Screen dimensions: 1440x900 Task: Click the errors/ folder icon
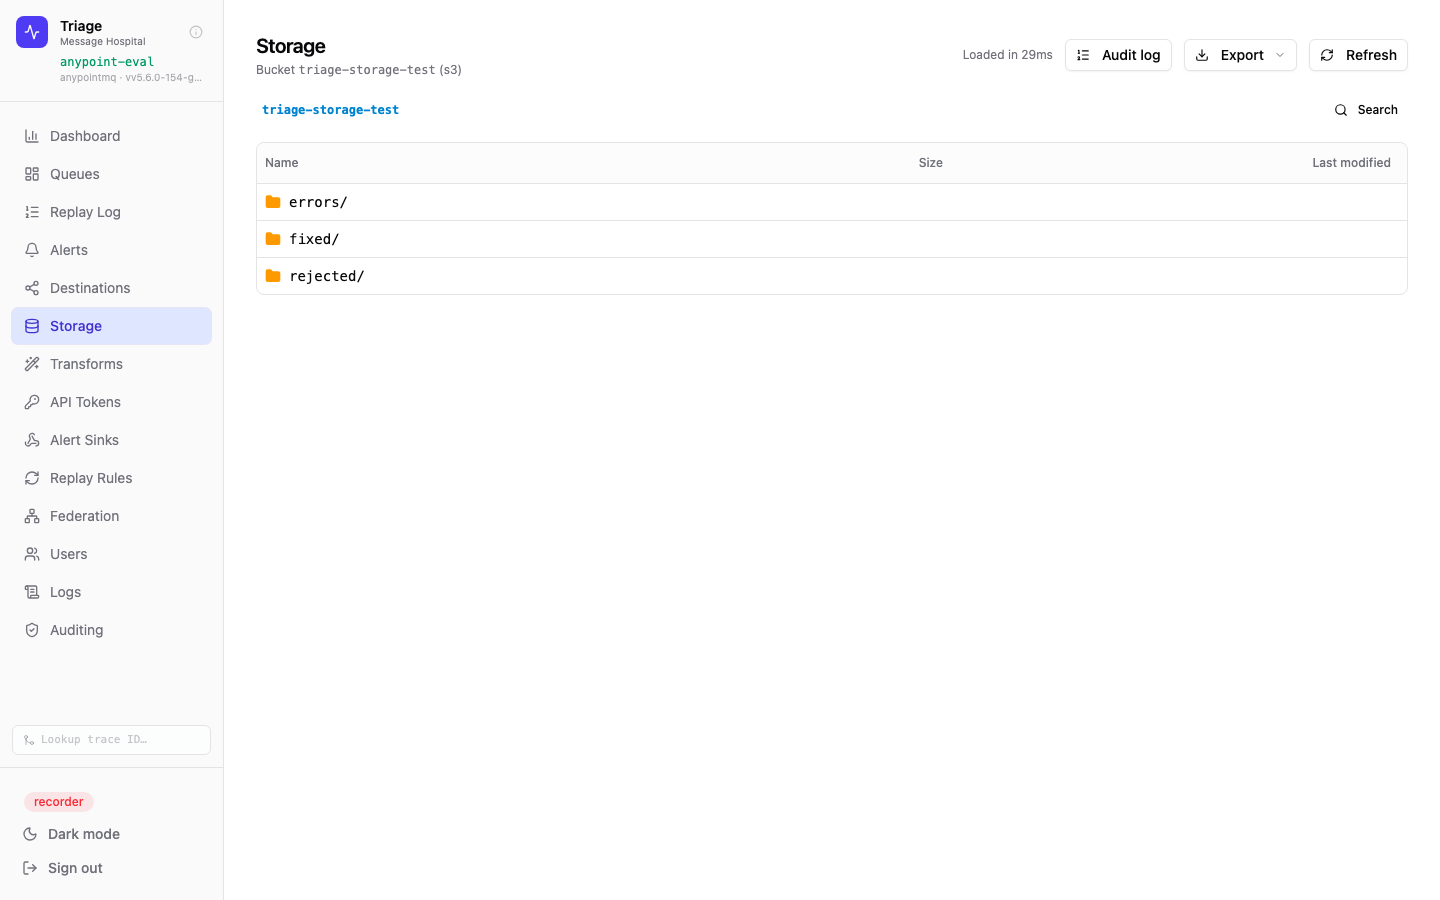tap(273, 202)
